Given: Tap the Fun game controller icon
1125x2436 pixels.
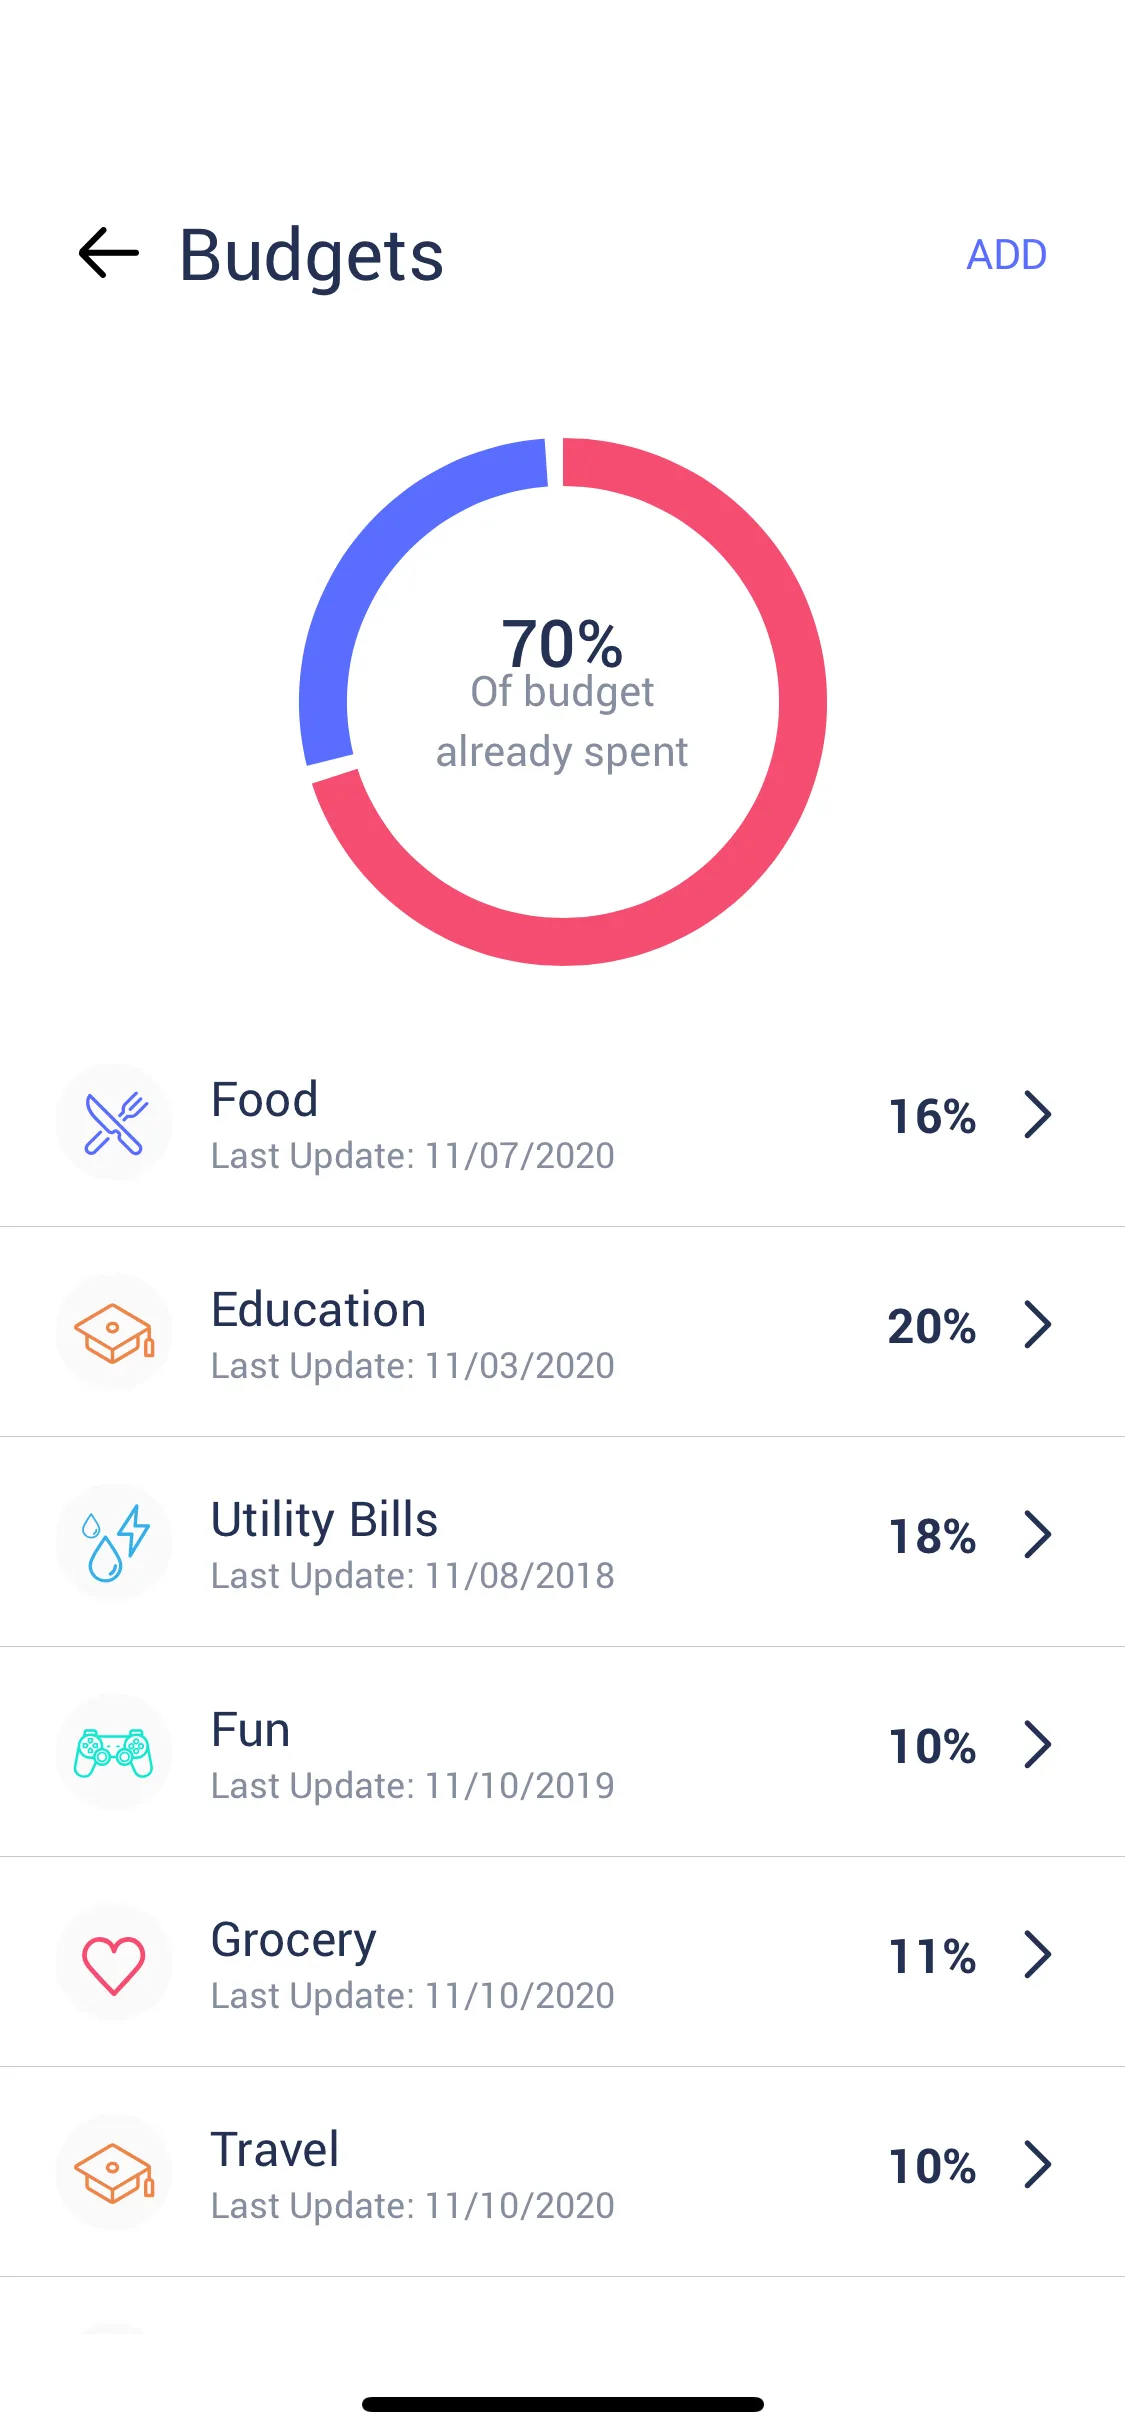Looking at the screenshot, I should tap(115, 1753).
